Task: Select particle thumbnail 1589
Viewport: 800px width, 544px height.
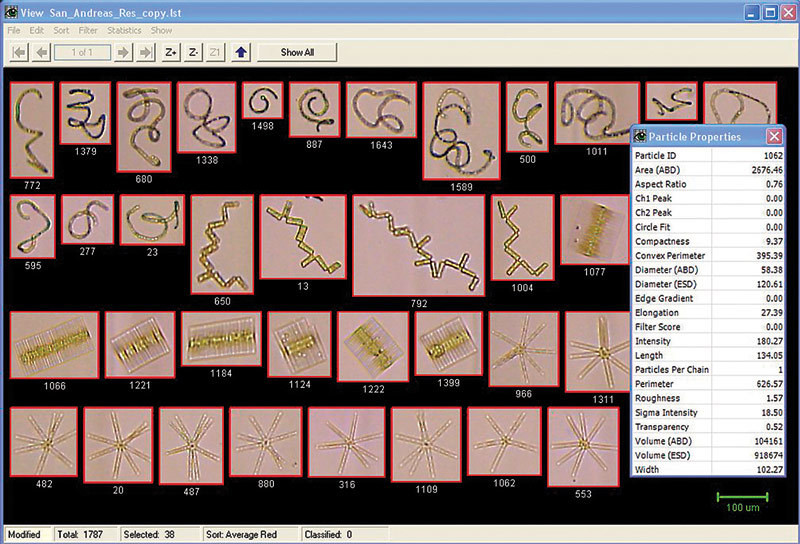Action: 461,130
